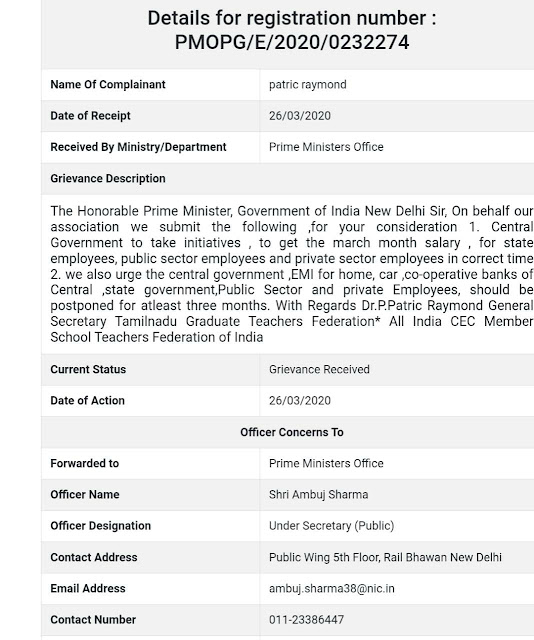The width and height of the screenshot is (534, 640).
Task: Click the Current Status label
Action: [88, 369]
